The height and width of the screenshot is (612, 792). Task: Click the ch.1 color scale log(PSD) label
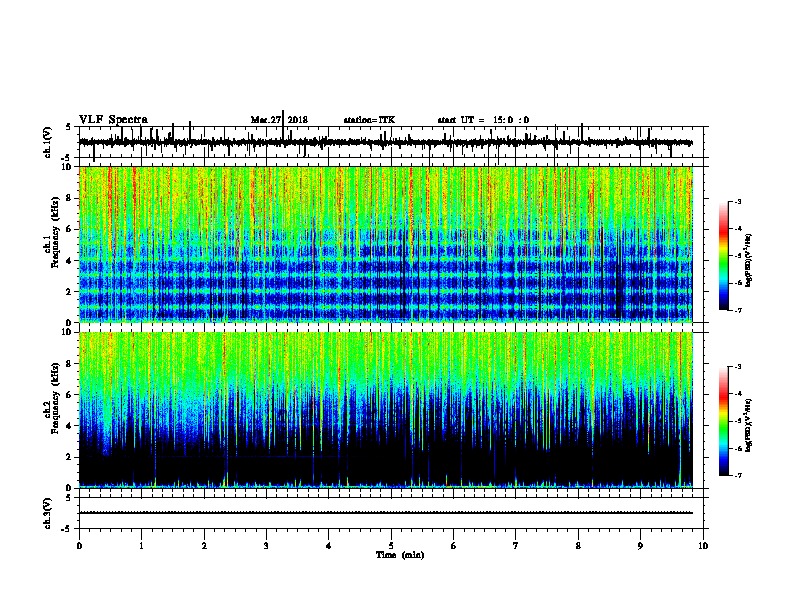(x=749, y=261)
